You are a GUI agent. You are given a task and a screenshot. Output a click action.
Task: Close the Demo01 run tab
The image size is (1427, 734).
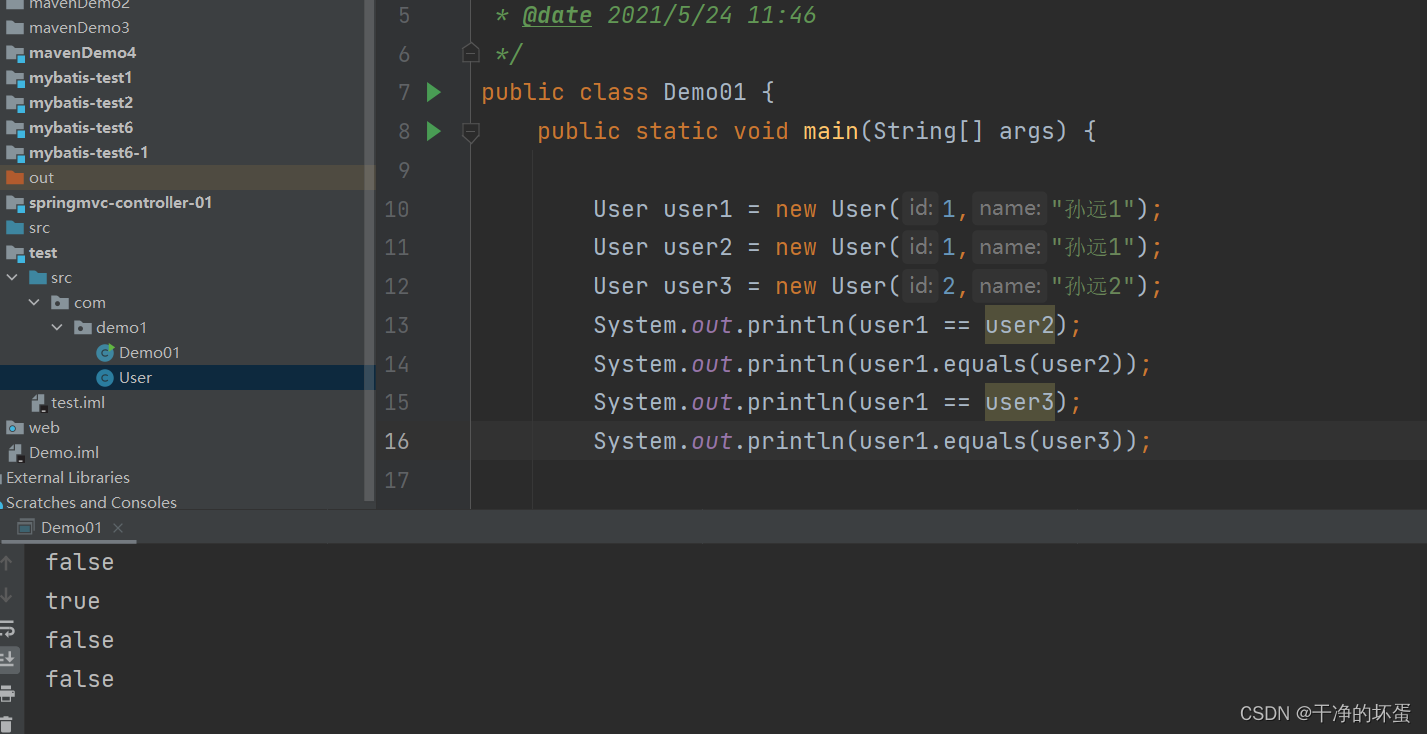coord(118,528)
